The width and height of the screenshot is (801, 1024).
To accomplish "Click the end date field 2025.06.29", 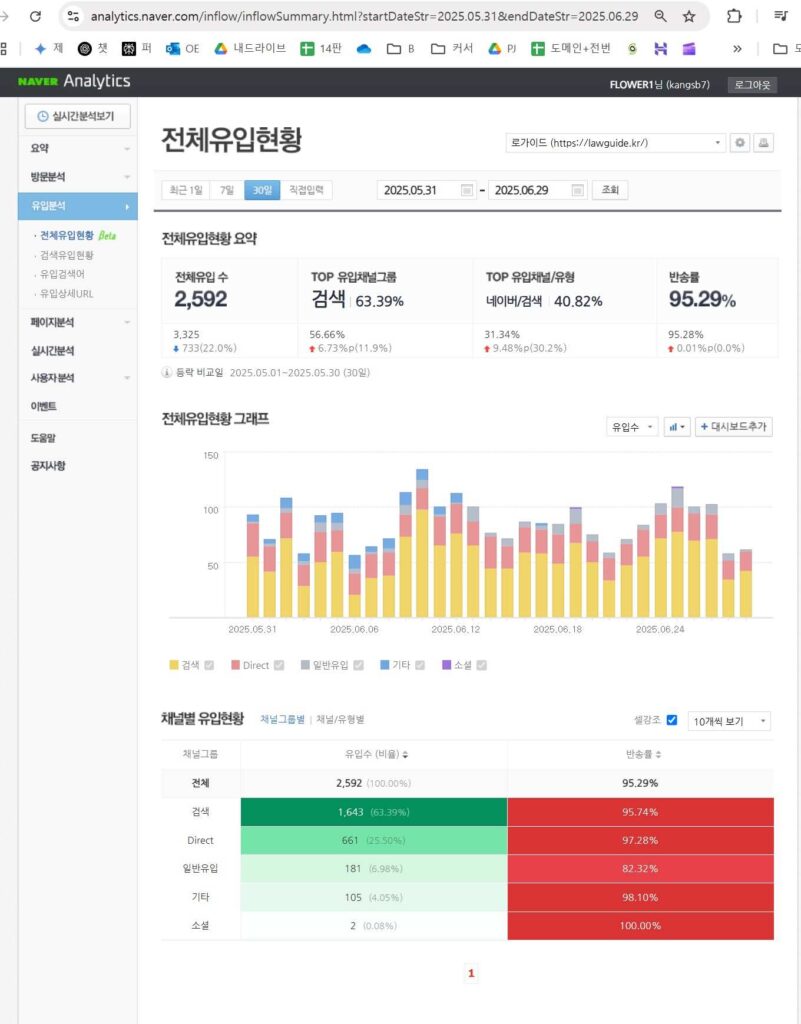I will coord(537,190).
